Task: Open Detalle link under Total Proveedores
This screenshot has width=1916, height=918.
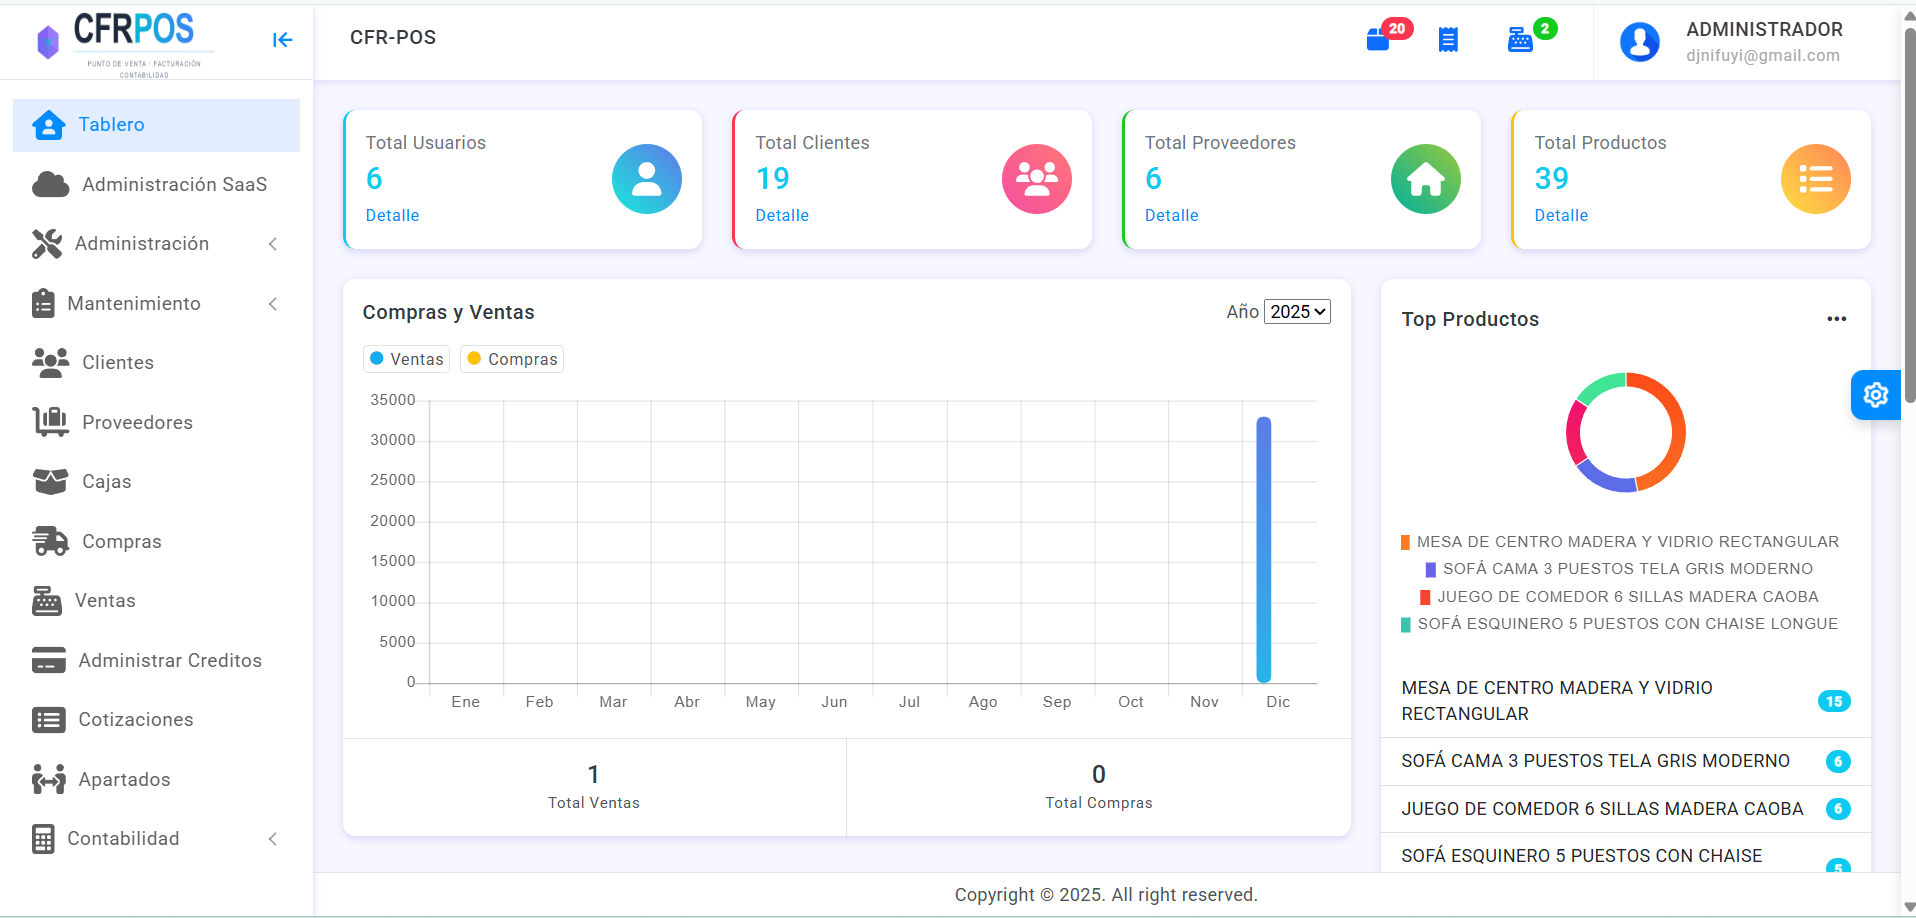Action: pos(1172,216)
